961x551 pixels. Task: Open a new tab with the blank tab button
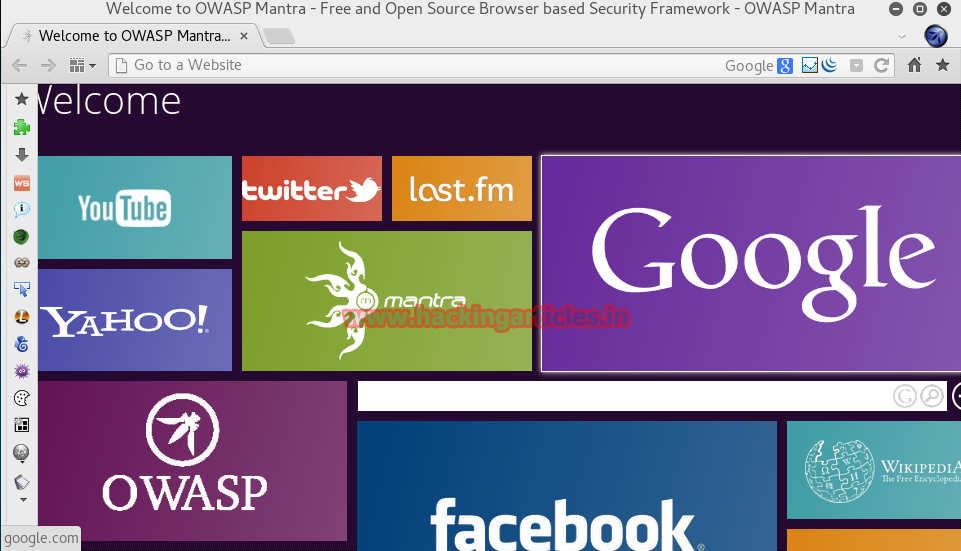tap(279, 36)
